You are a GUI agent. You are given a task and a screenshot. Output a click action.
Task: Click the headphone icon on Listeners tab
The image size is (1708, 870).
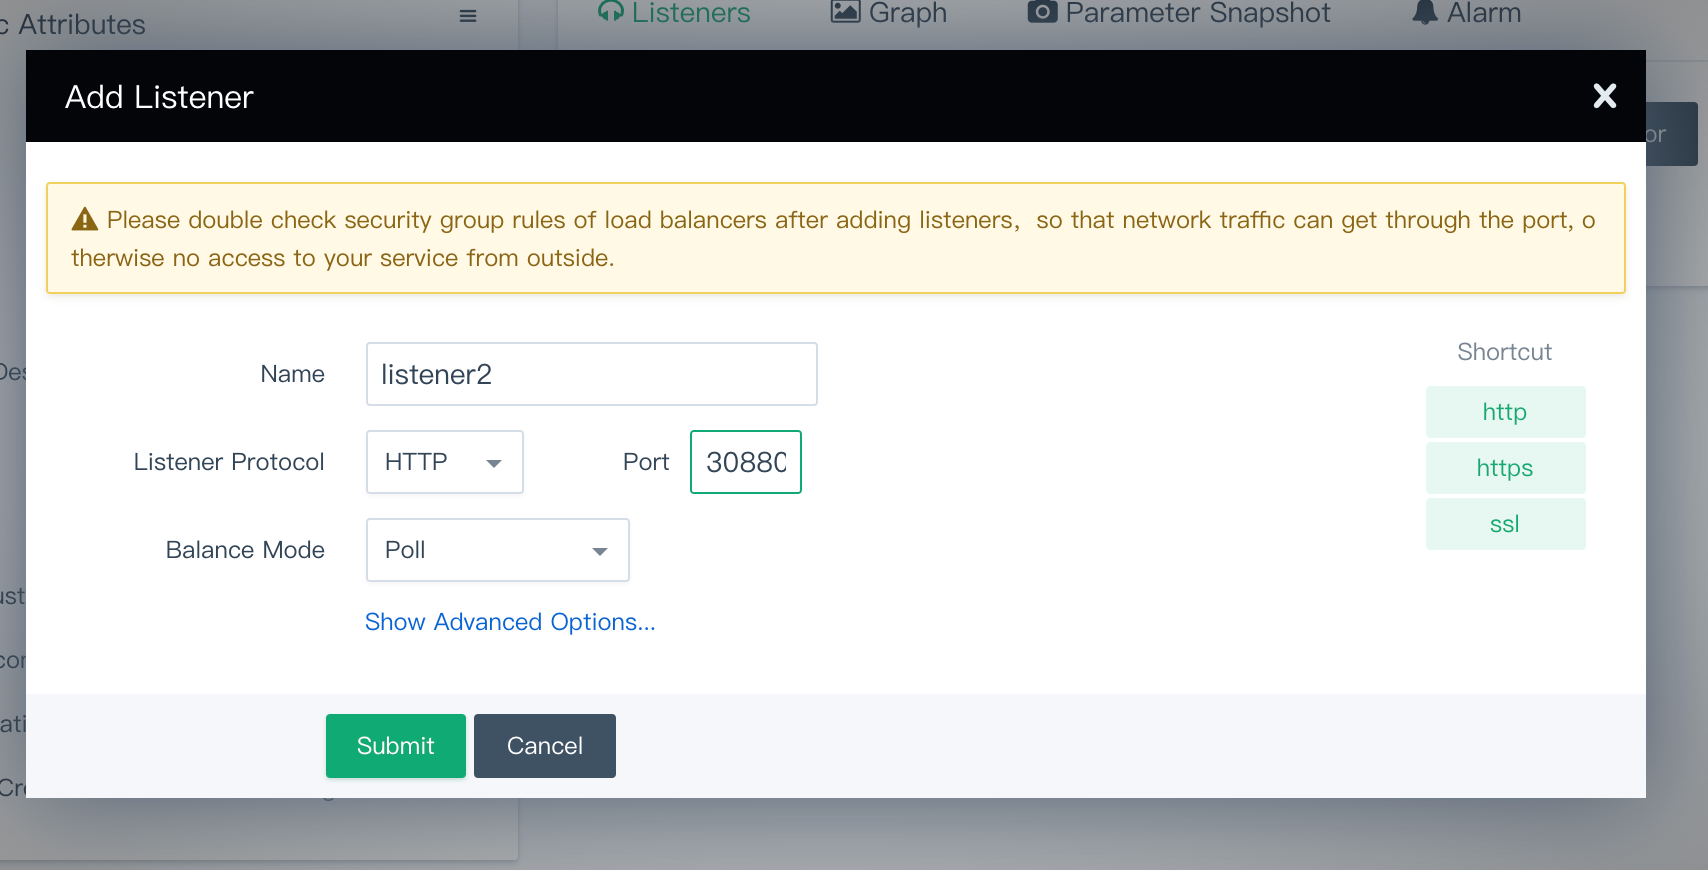click(610, 12)
